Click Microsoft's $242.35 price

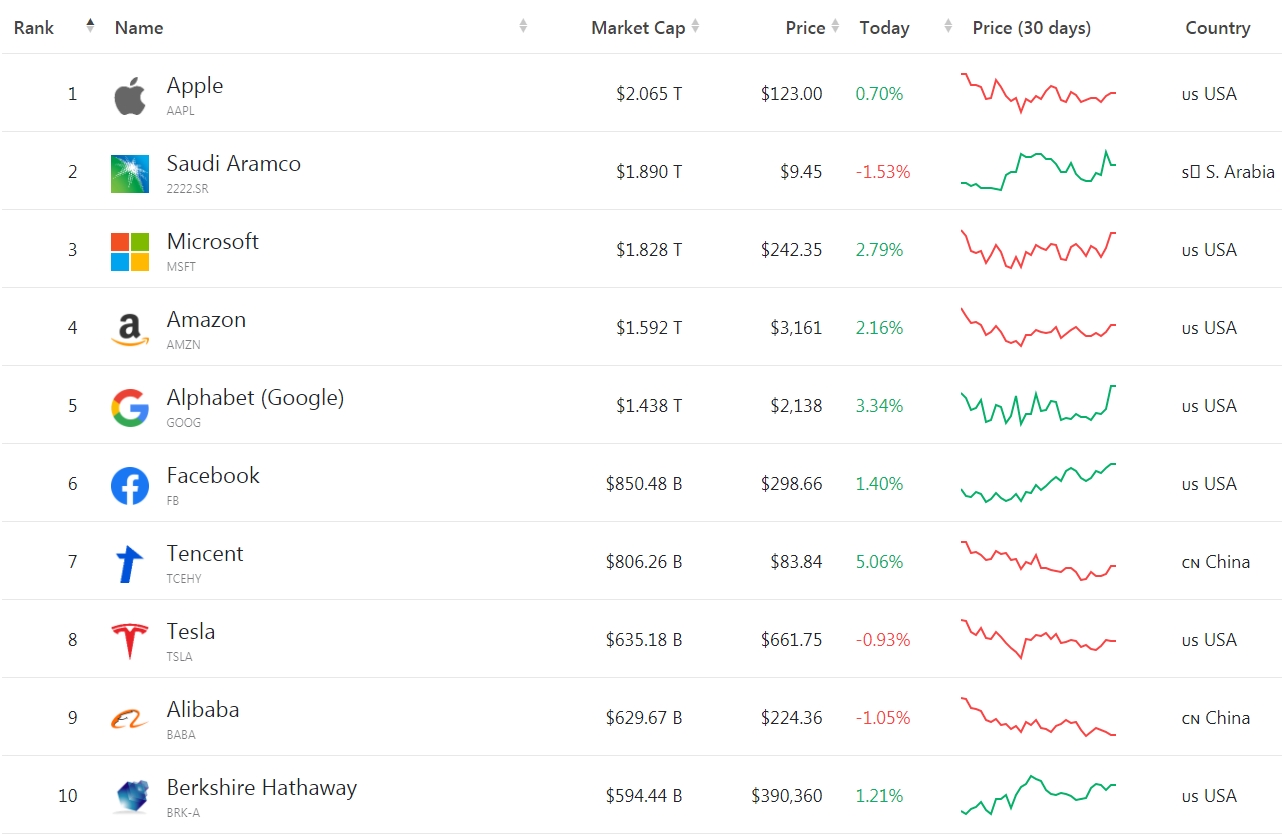point(791,250)
